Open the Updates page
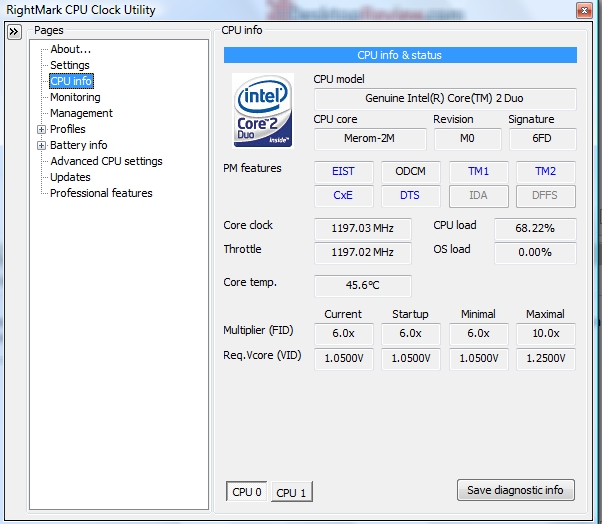Screen dimensions: 602x524 coord(70,177)
